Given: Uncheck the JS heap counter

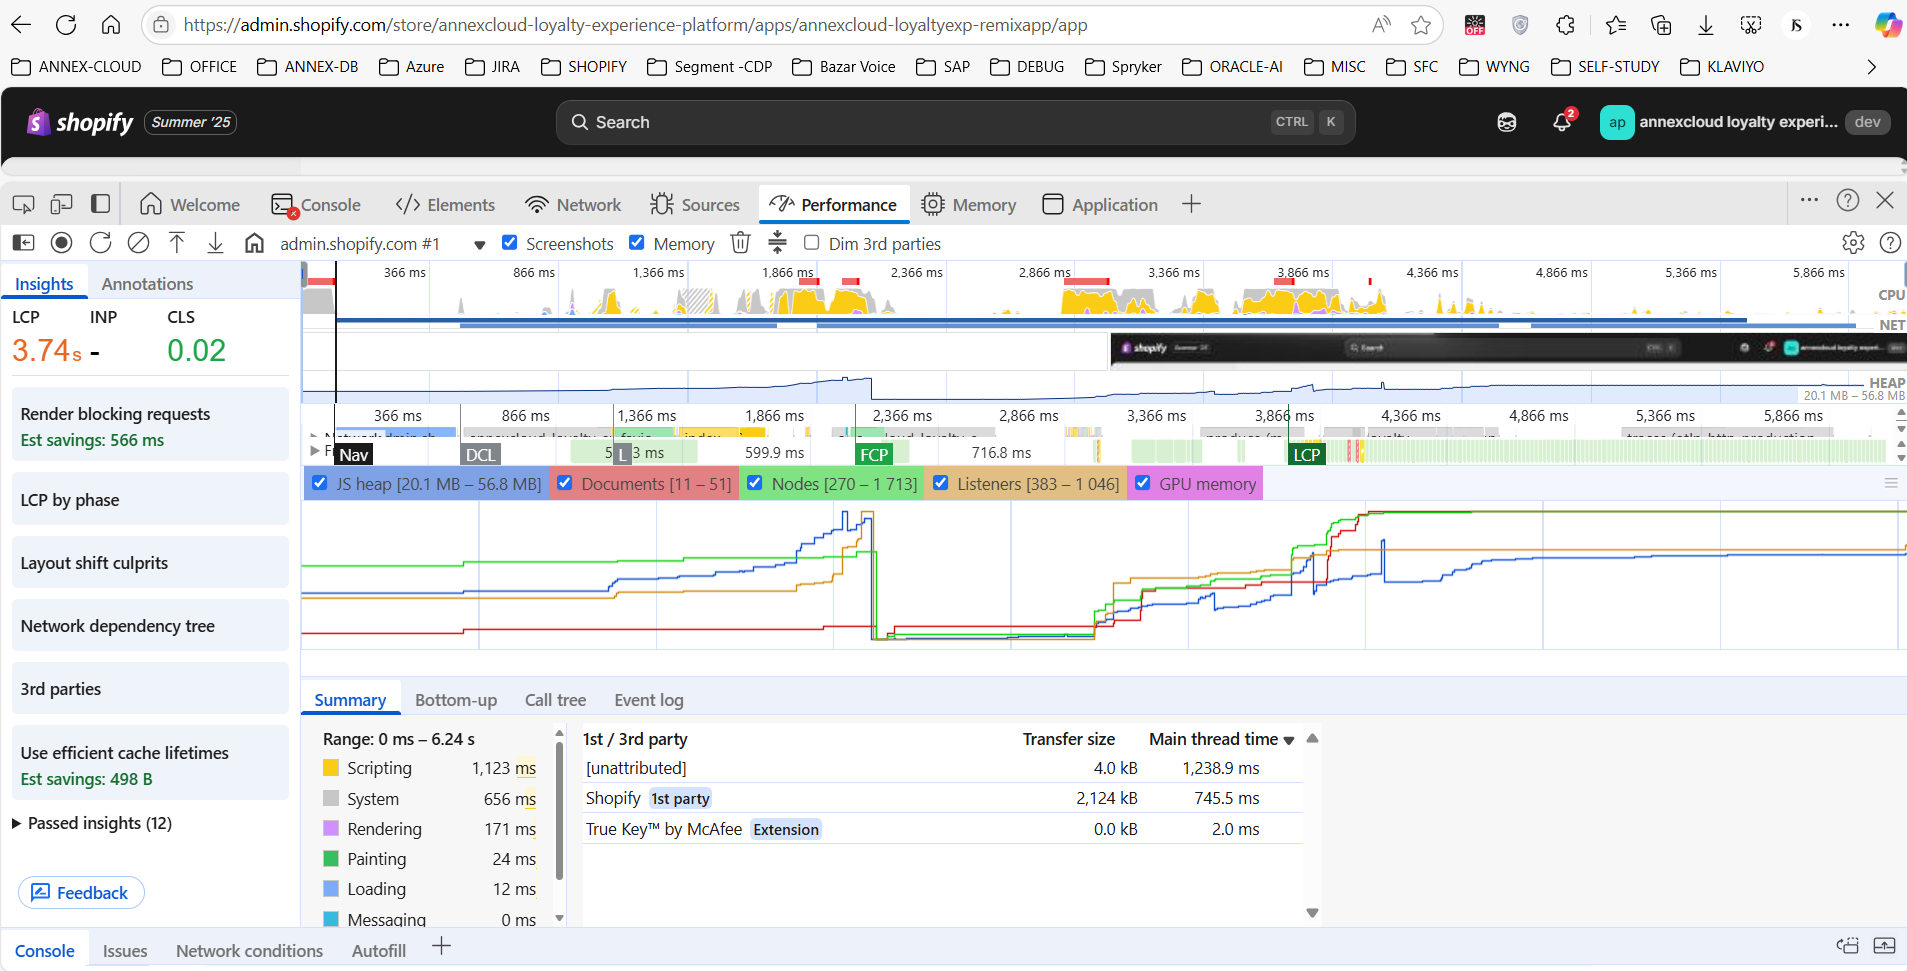Looking at the screenshot, I should tap(320, 483).
